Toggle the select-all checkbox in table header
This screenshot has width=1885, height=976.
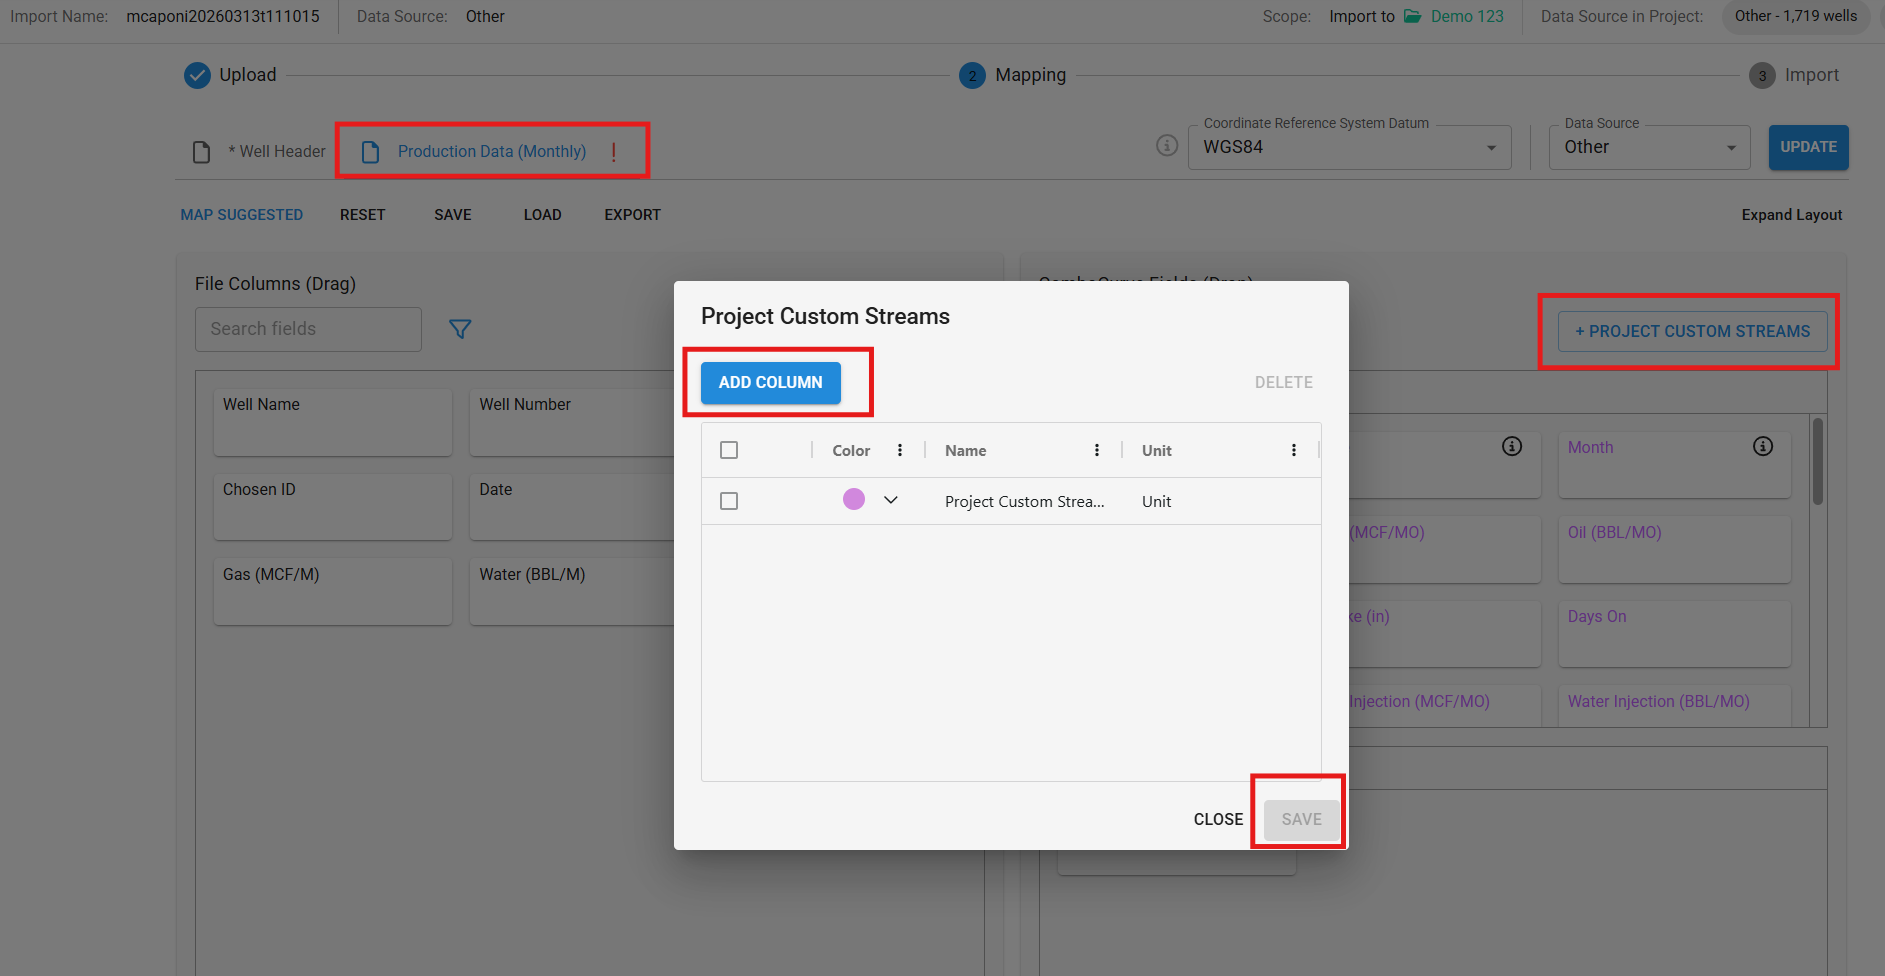click(729, 450)
